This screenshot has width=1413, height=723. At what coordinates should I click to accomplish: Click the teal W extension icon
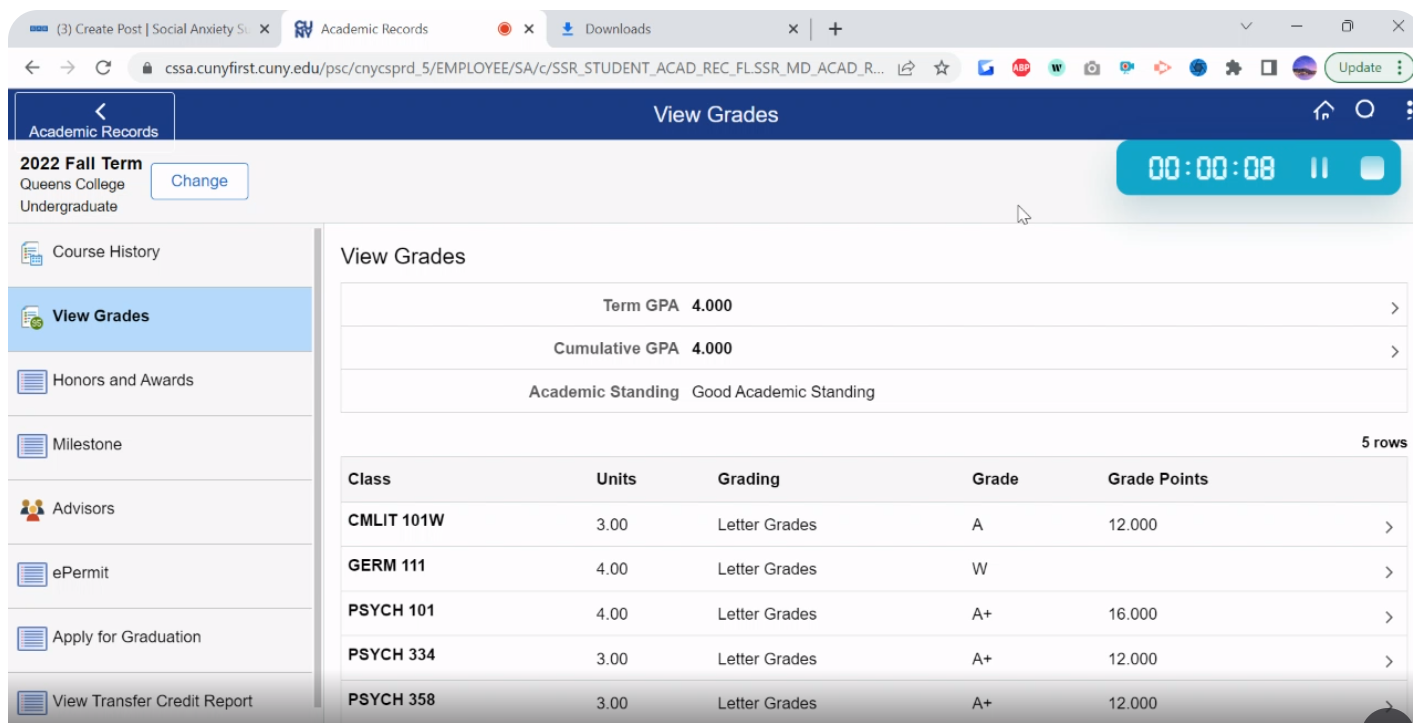point(1056,68)
